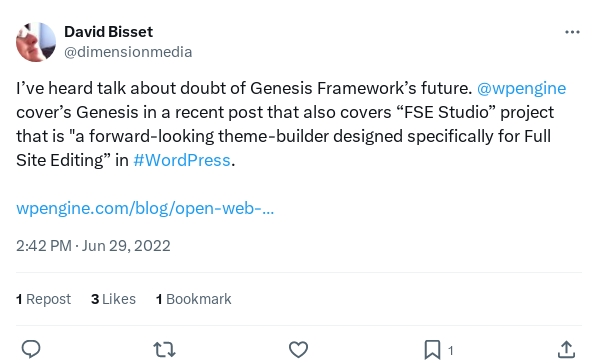Click David Bisset's profile avatar
The width and height of the screenshot is (598, 363).
36,42
